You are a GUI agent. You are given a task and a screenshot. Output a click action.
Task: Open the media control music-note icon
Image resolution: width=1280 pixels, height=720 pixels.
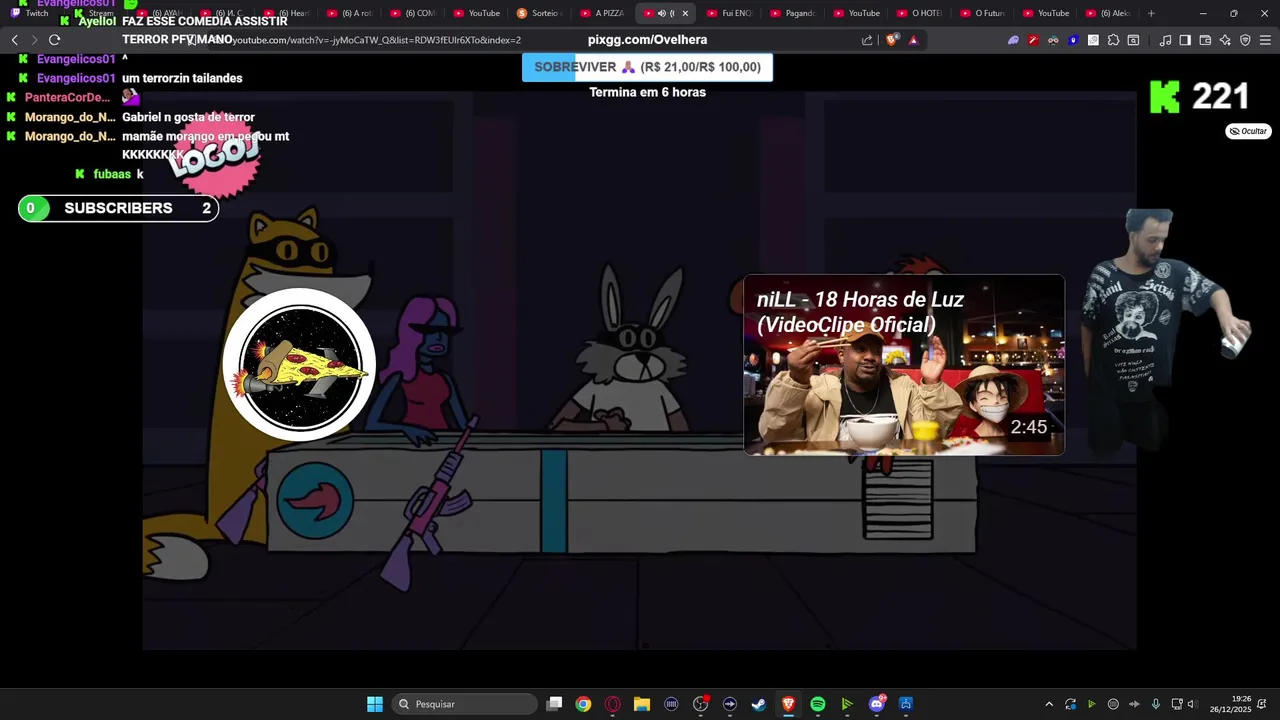(1165, 40)
